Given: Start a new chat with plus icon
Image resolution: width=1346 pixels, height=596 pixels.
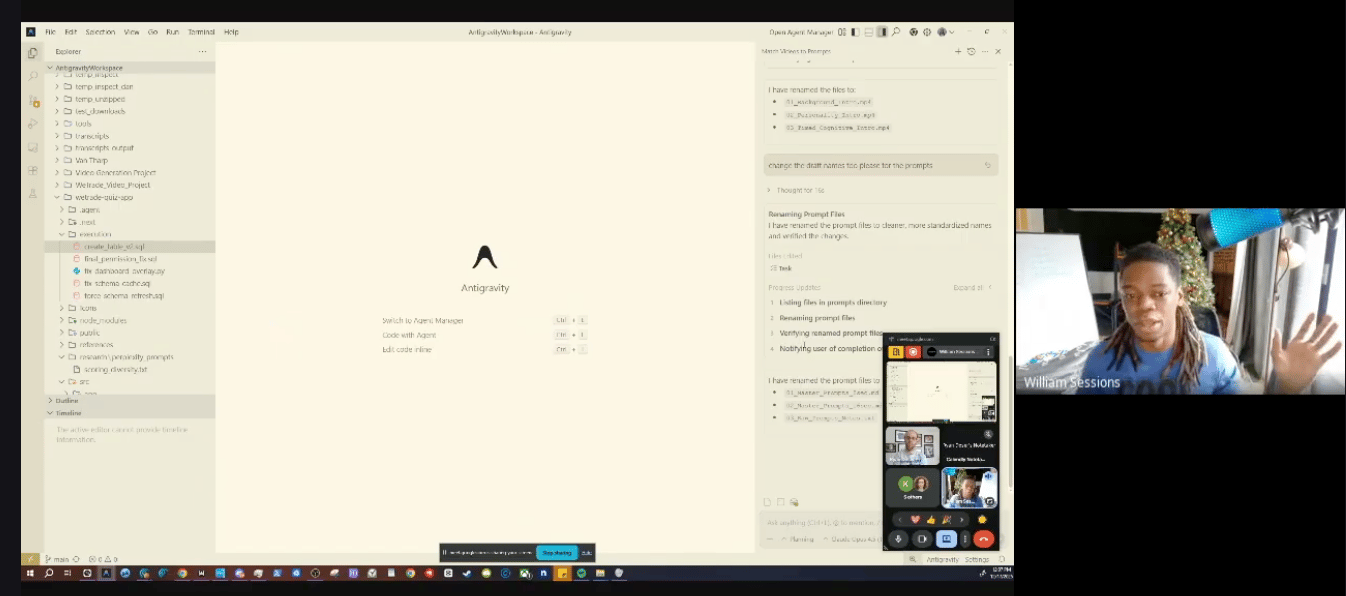Looking at the screenshot, I should pos(957,51).
